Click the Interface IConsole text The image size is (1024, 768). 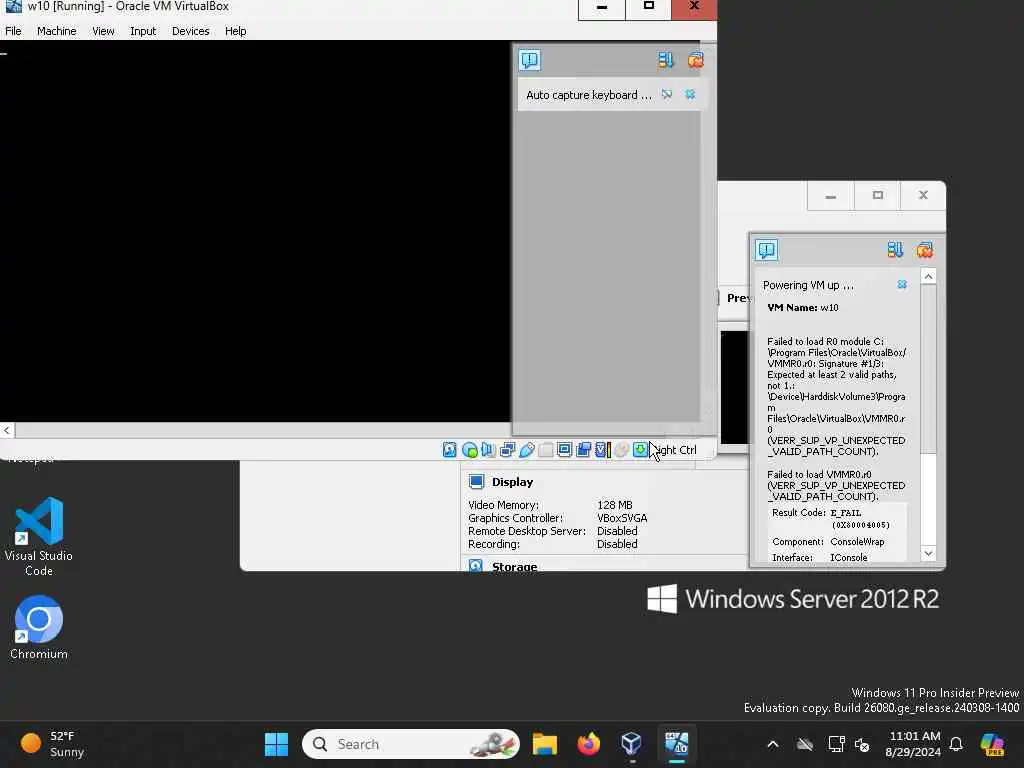point(848,557)
